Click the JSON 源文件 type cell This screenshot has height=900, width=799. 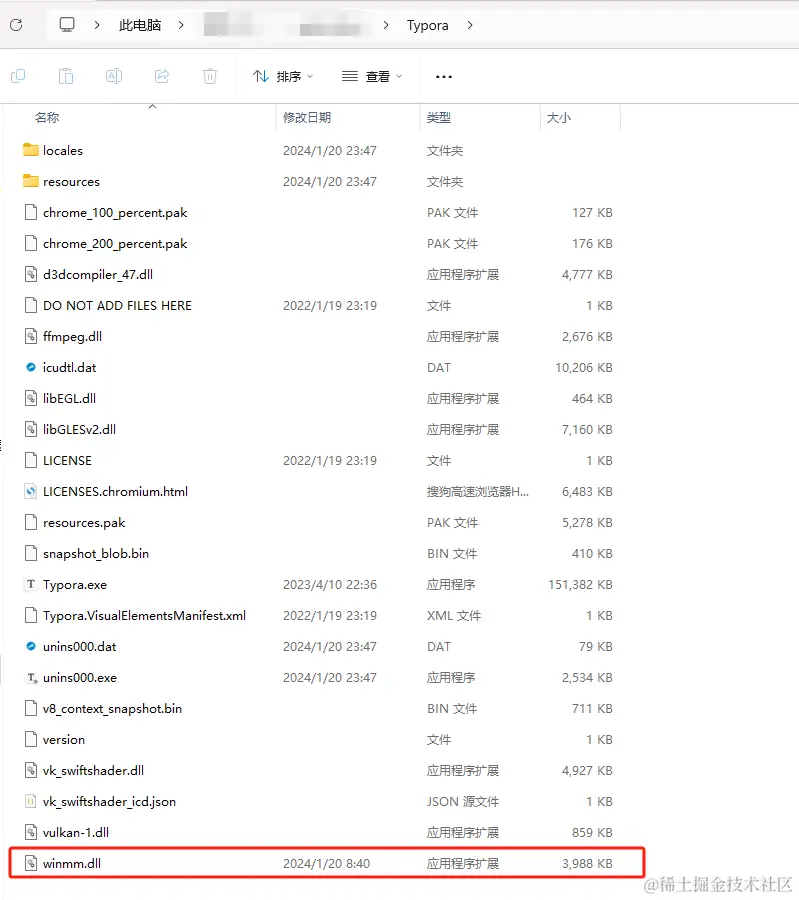[x=463, y=801]
